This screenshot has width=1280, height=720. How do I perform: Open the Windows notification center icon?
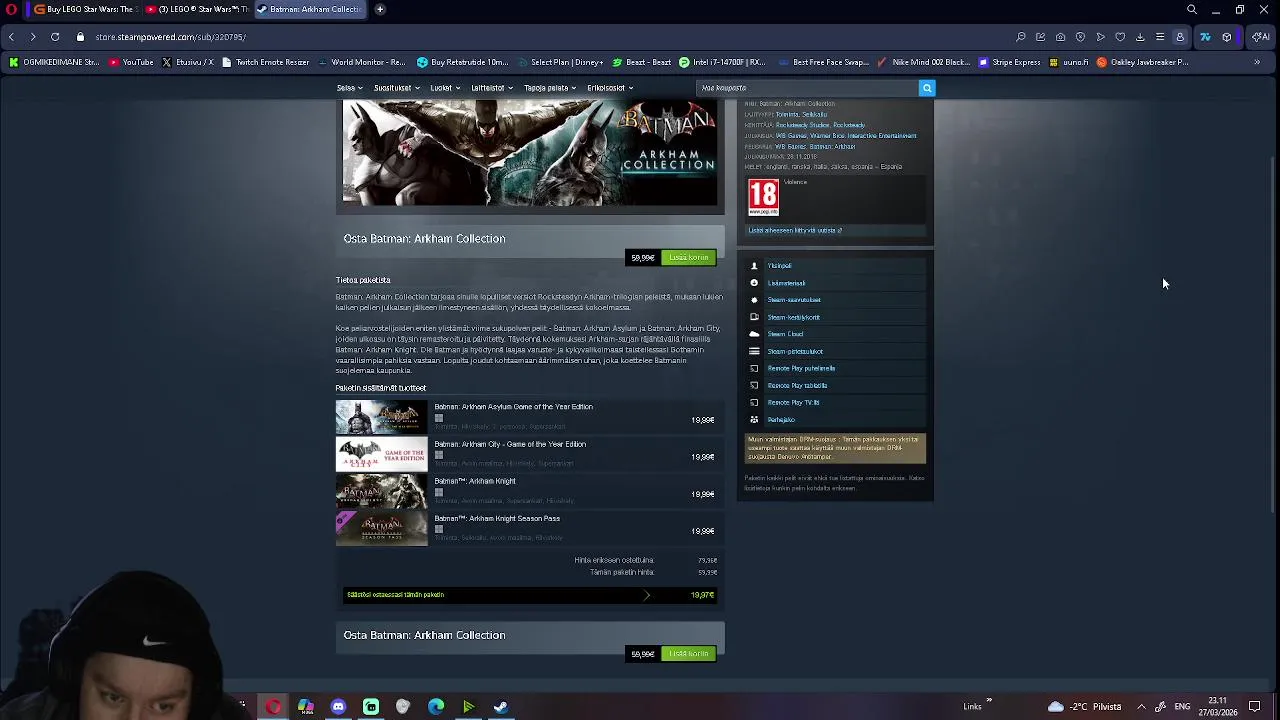pos(1255,707)
